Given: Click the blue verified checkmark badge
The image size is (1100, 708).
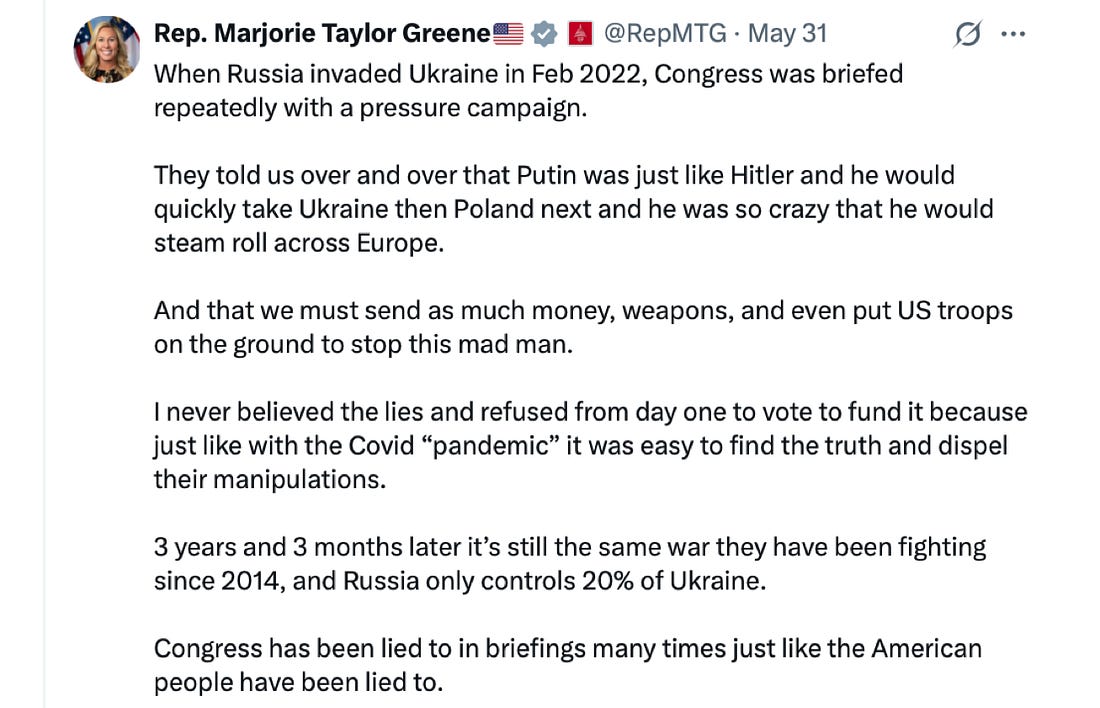Looking at the screenshot, I should pyautogui.click(x=543, y=34).
